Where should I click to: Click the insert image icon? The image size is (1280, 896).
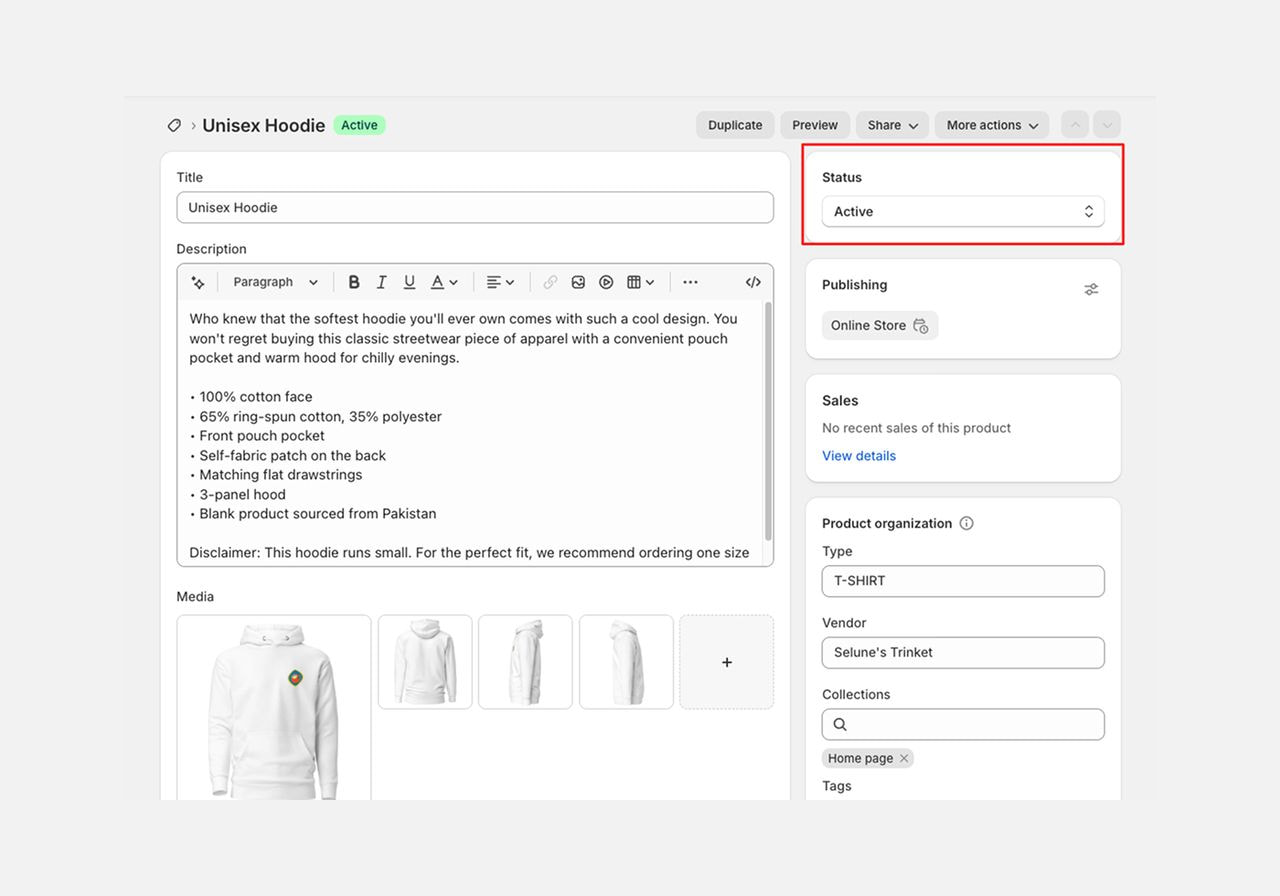578,283
